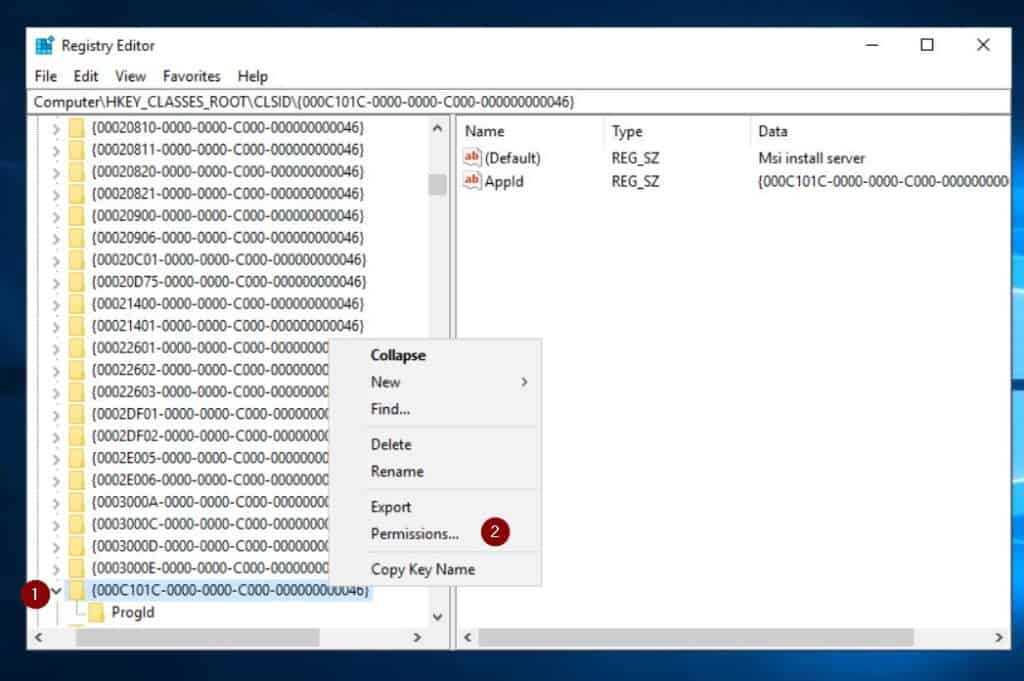Expand the {00020C01-0000-0000-C000-000000000046} key
This screenshot has height=681, width=1024.
coord(56,261)
